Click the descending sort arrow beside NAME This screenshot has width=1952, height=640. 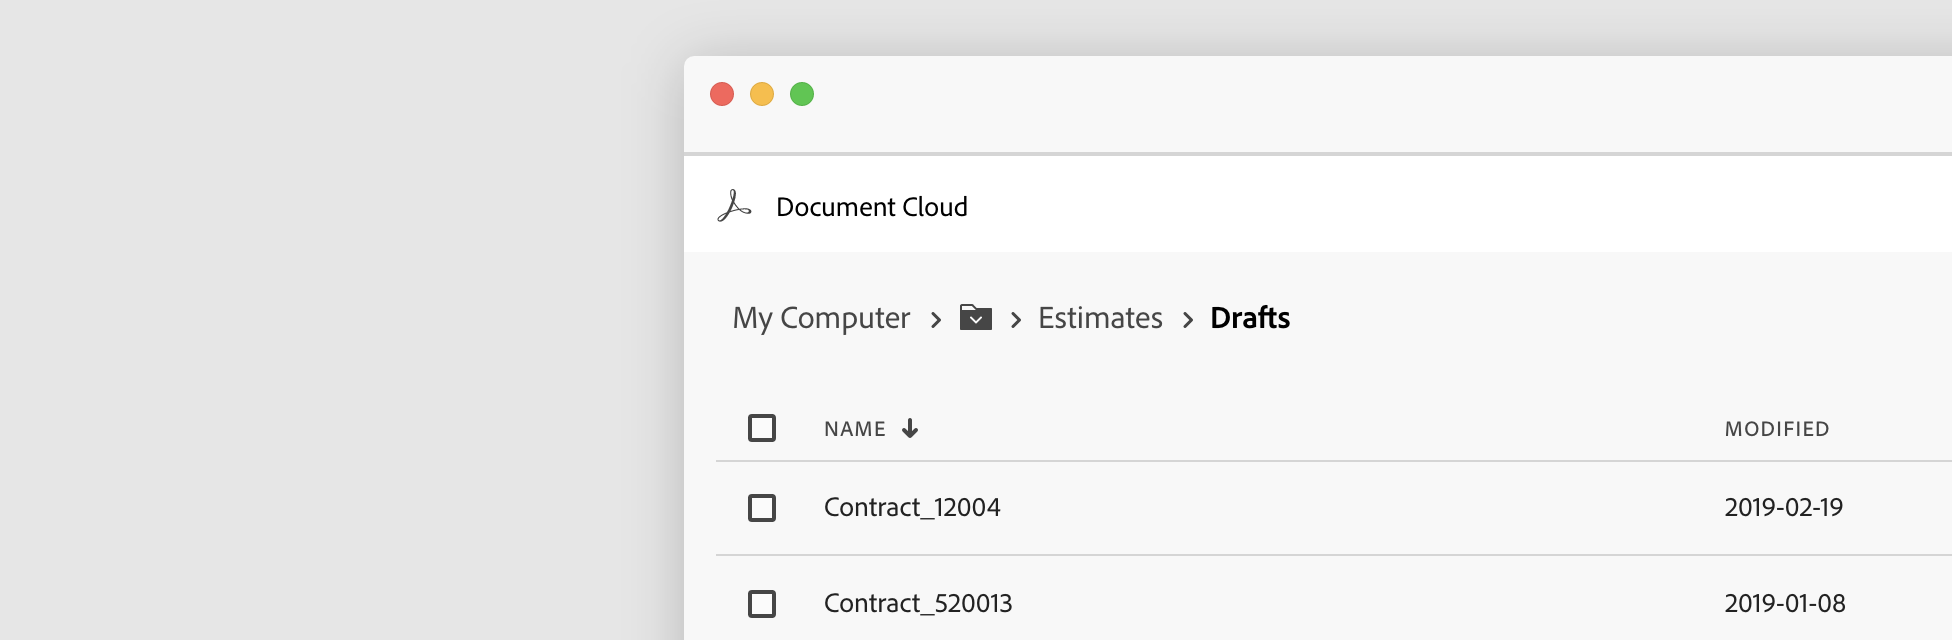[910, 429]
